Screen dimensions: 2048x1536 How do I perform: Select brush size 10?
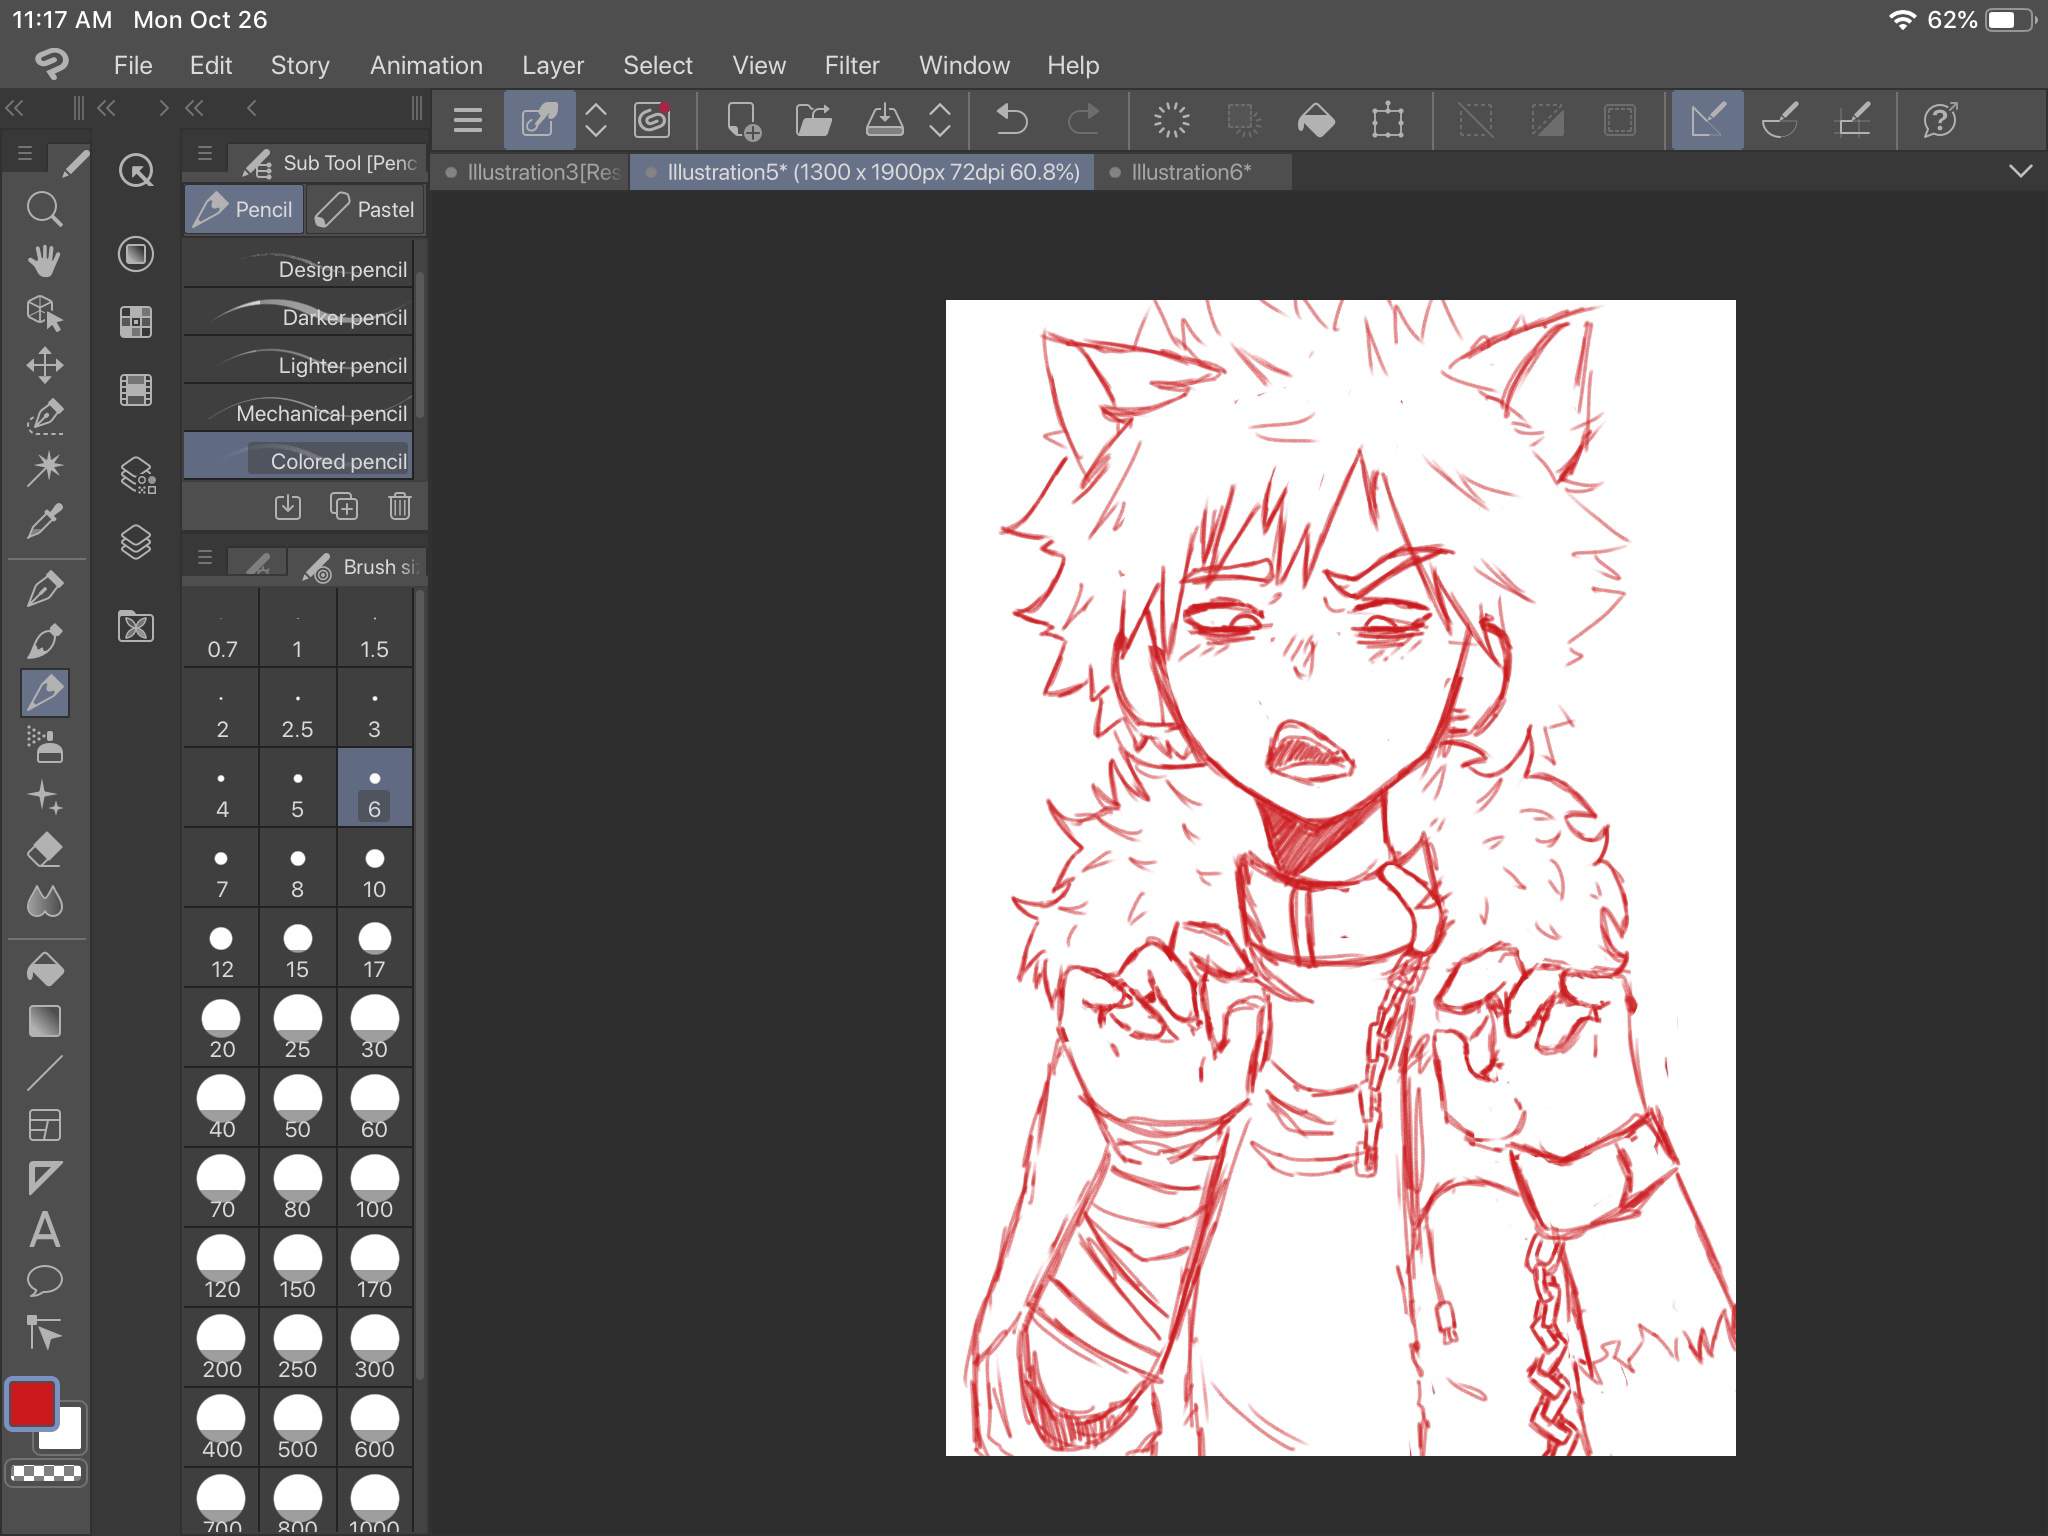[375, 868]
